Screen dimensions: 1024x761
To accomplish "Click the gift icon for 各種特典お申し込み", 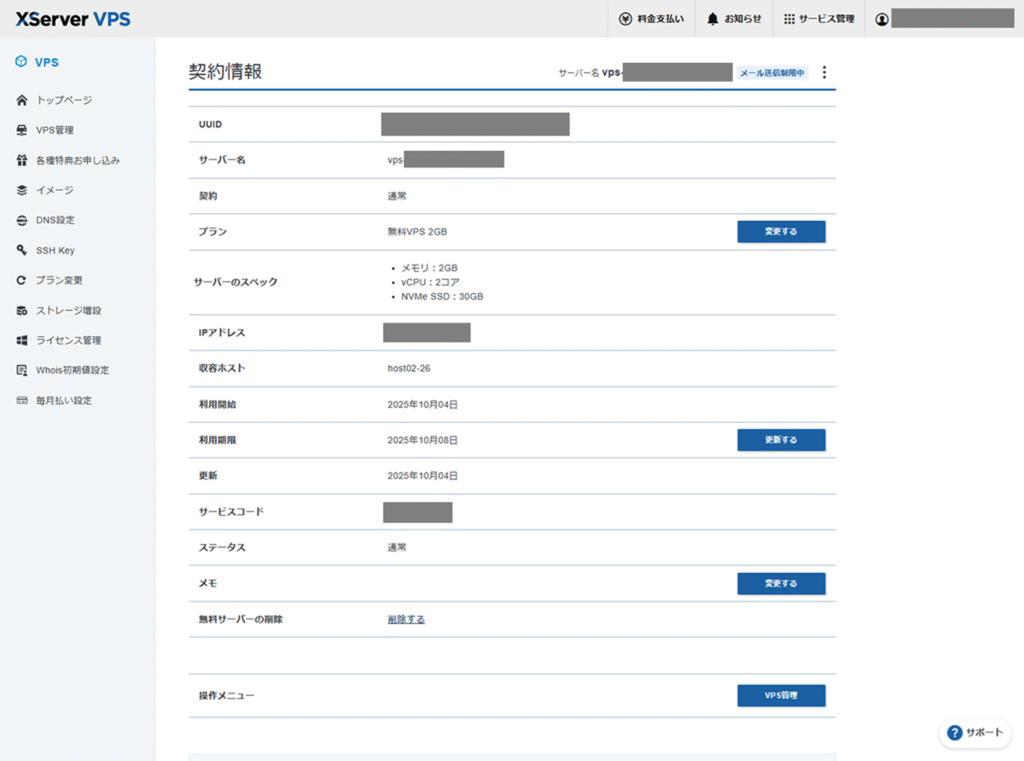I will pyautogui.click(x=22, y=160).
